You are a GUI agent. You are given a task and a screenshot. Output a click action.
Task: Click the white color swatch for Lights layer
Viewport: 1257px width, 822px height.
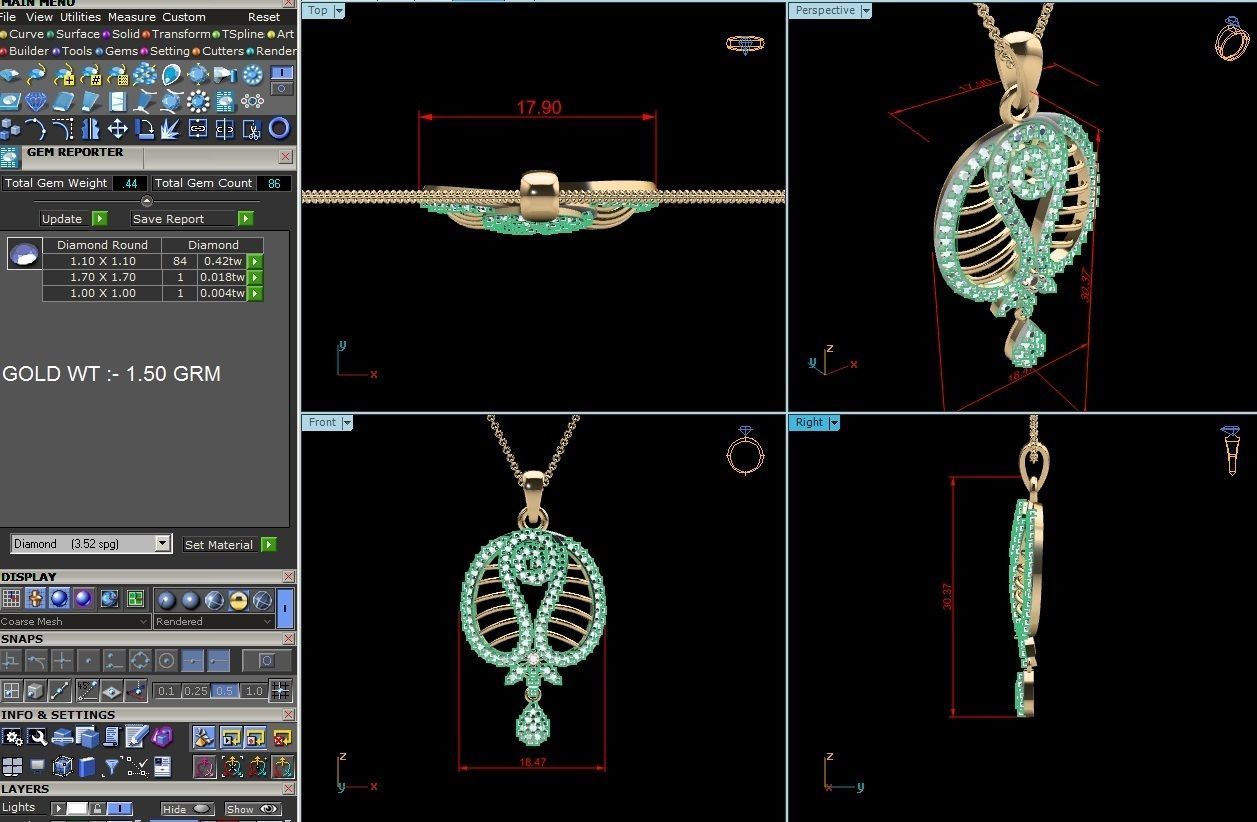(x=77, y=809)
